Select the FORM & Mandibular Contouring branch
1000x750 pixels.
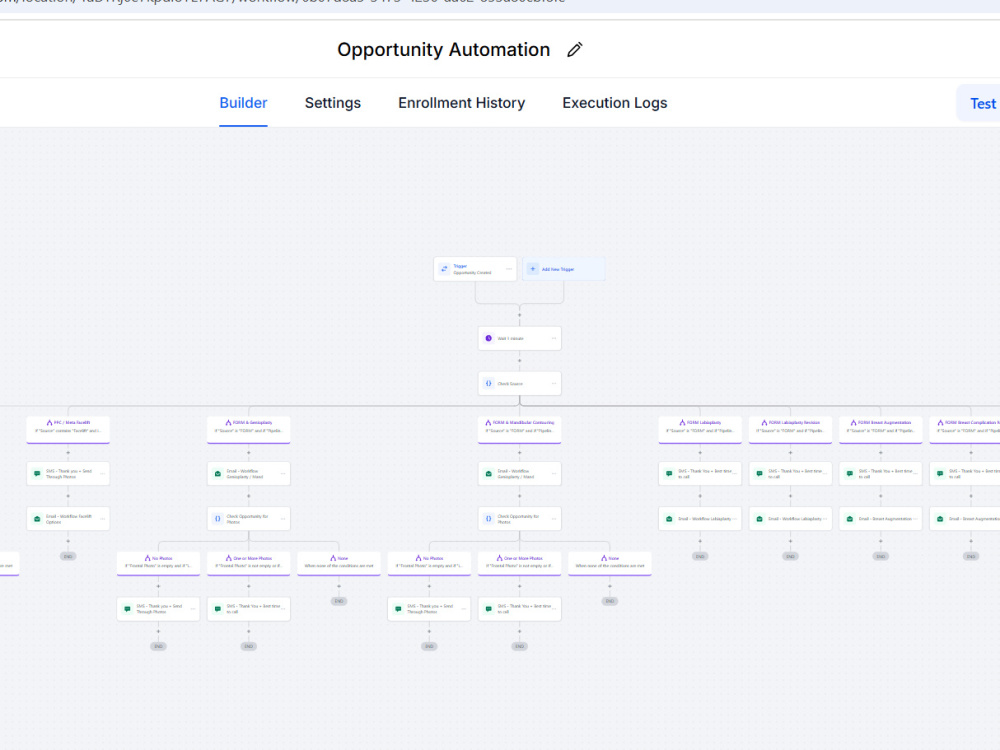tap(520, 429)
